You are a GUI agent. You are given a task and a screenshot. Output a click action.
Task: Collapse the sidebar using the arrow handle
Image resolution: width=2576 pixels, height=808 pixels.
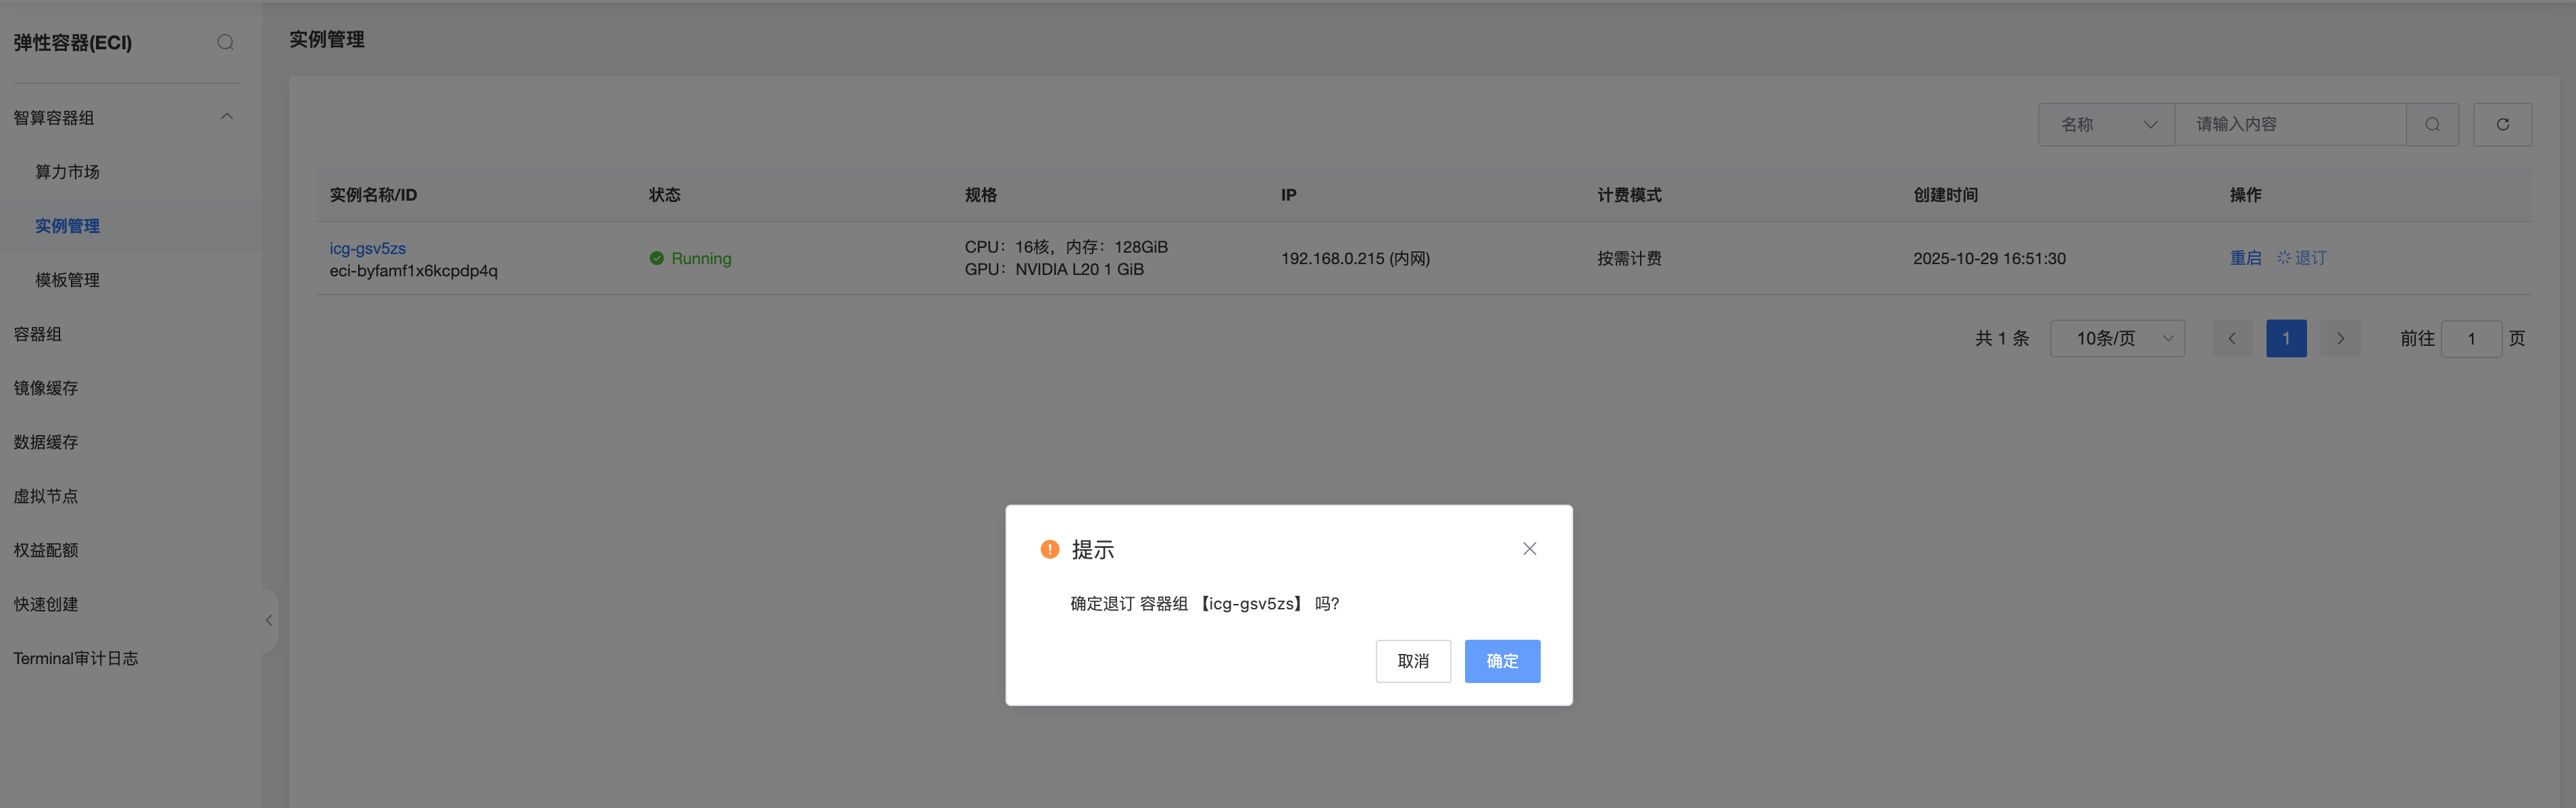(269, 621)
